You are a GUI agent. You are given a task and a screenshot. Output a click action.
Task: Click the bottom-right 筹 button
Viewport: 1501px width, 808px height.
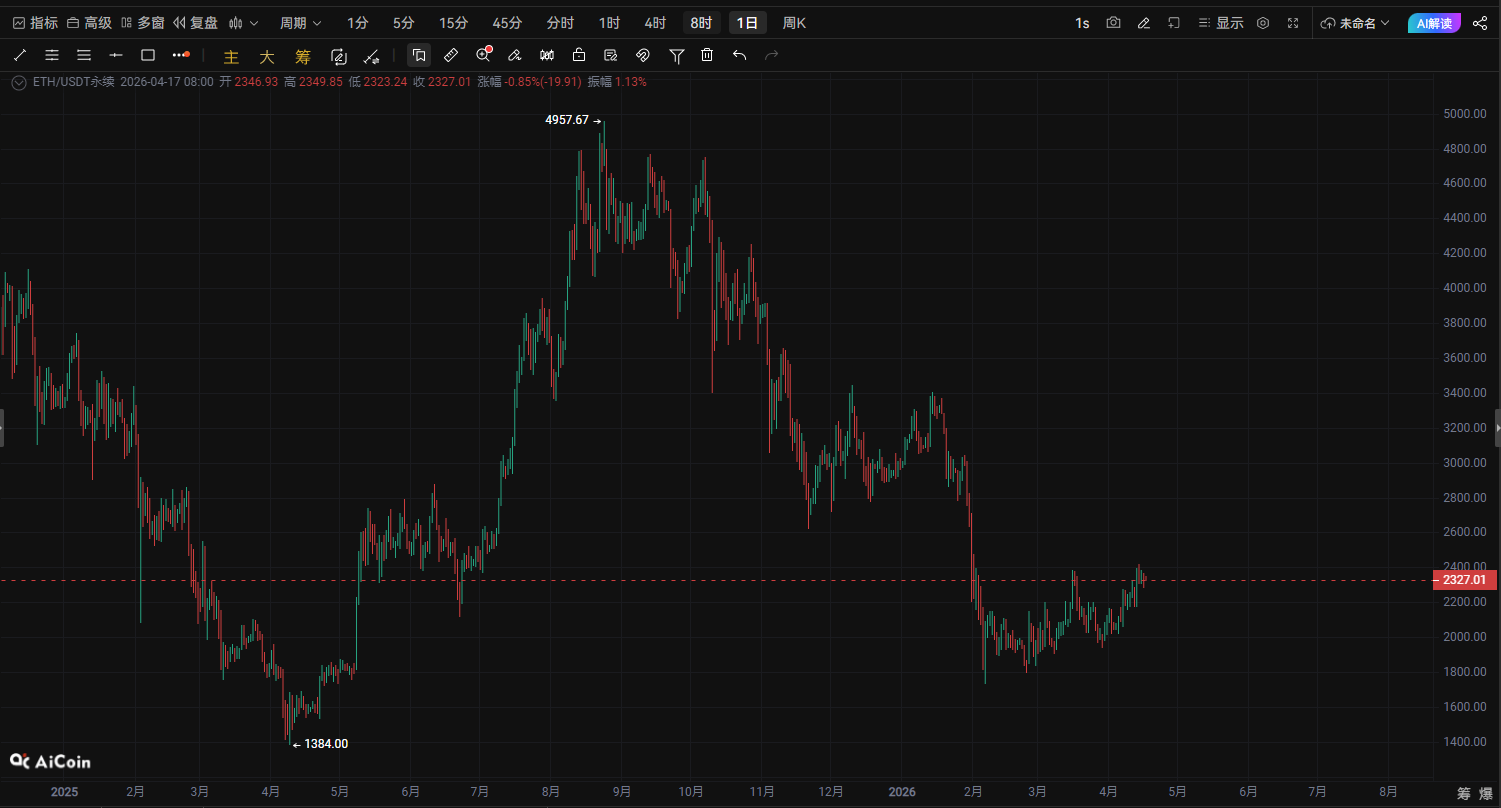pyautogui.click(x=1464, y=793)
